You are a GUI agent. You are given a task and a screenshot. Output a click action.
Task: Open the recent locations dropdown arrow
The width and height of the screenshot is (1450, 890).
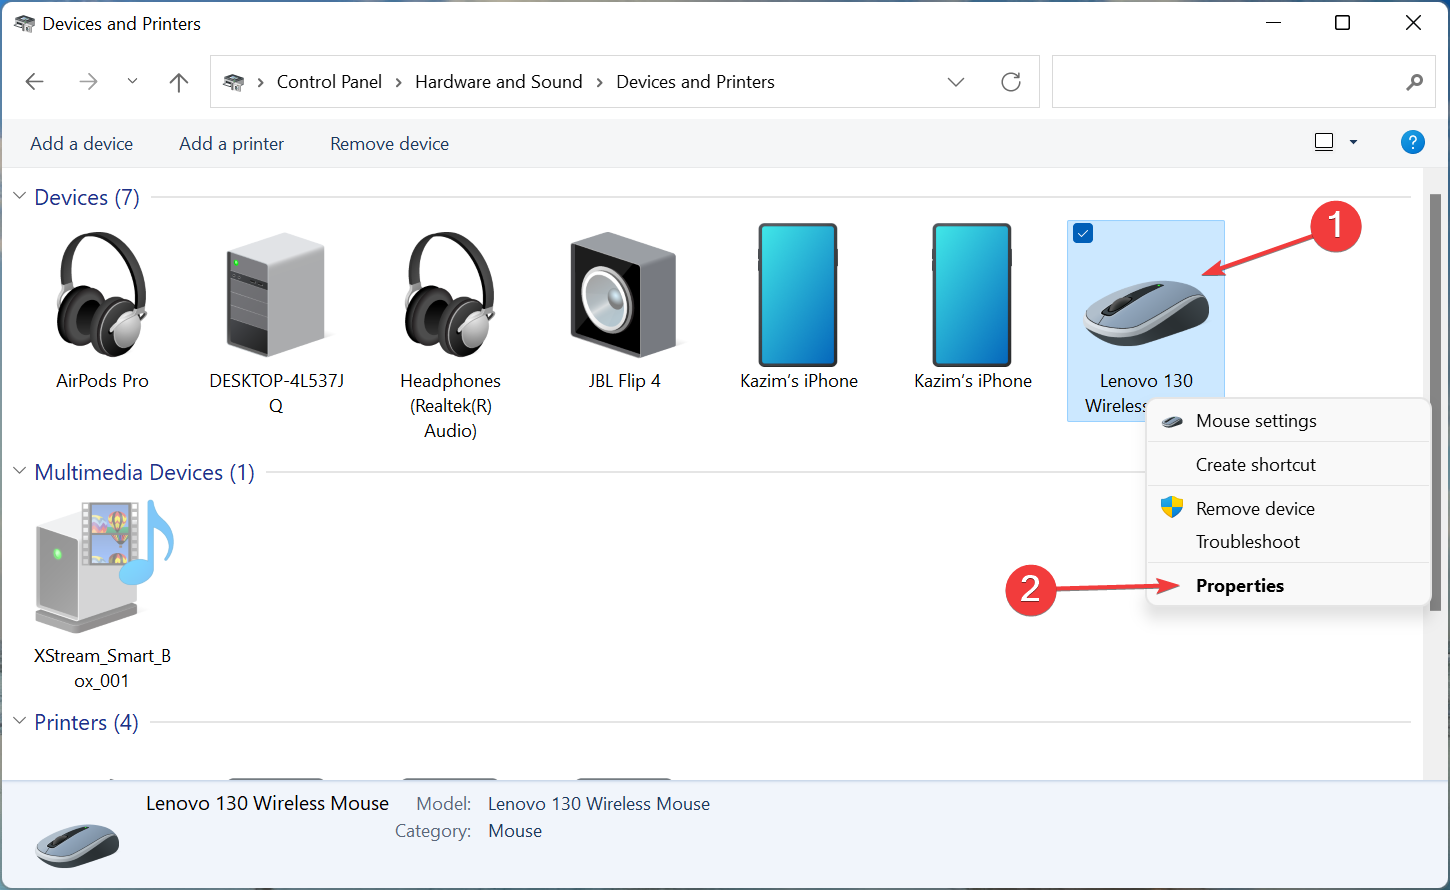click(132, 82)
